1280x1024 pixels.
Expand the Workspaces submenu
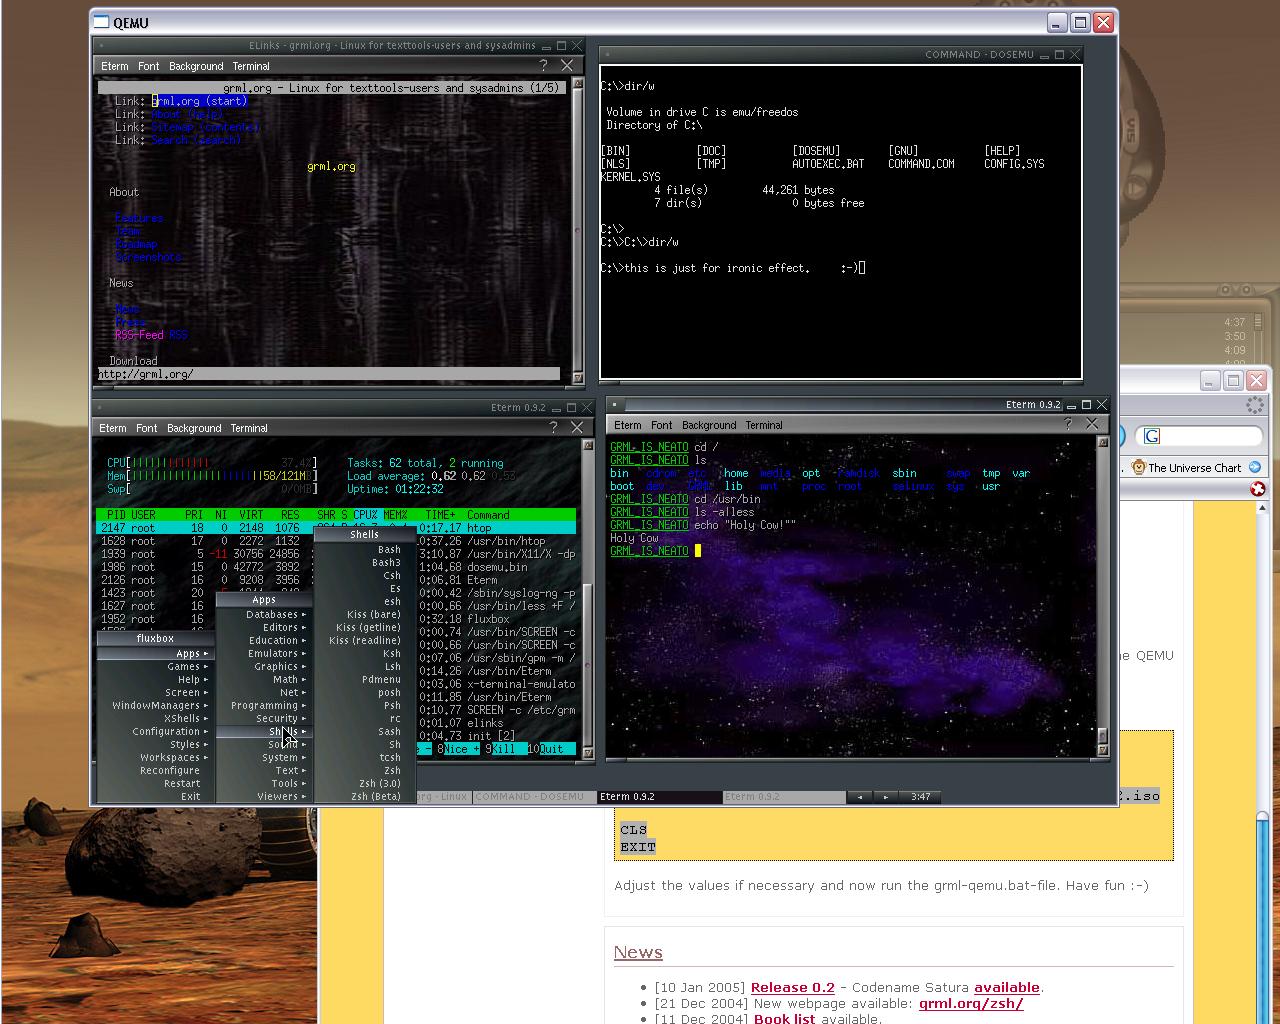pyautogui.click(x=156, y=757)
